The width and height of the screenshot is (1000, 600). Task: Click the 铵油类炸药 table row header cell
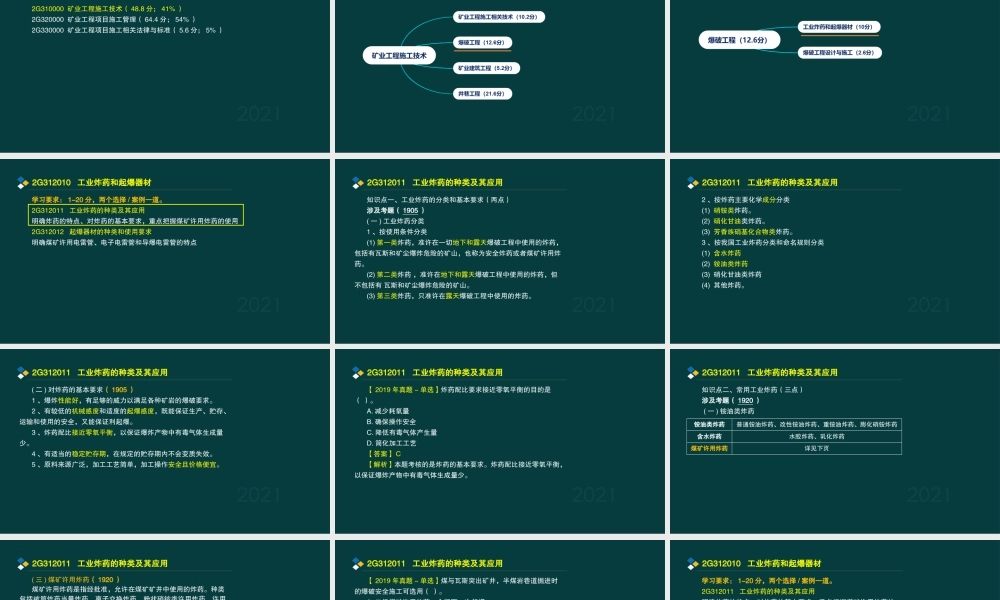[x=709, y=424]
